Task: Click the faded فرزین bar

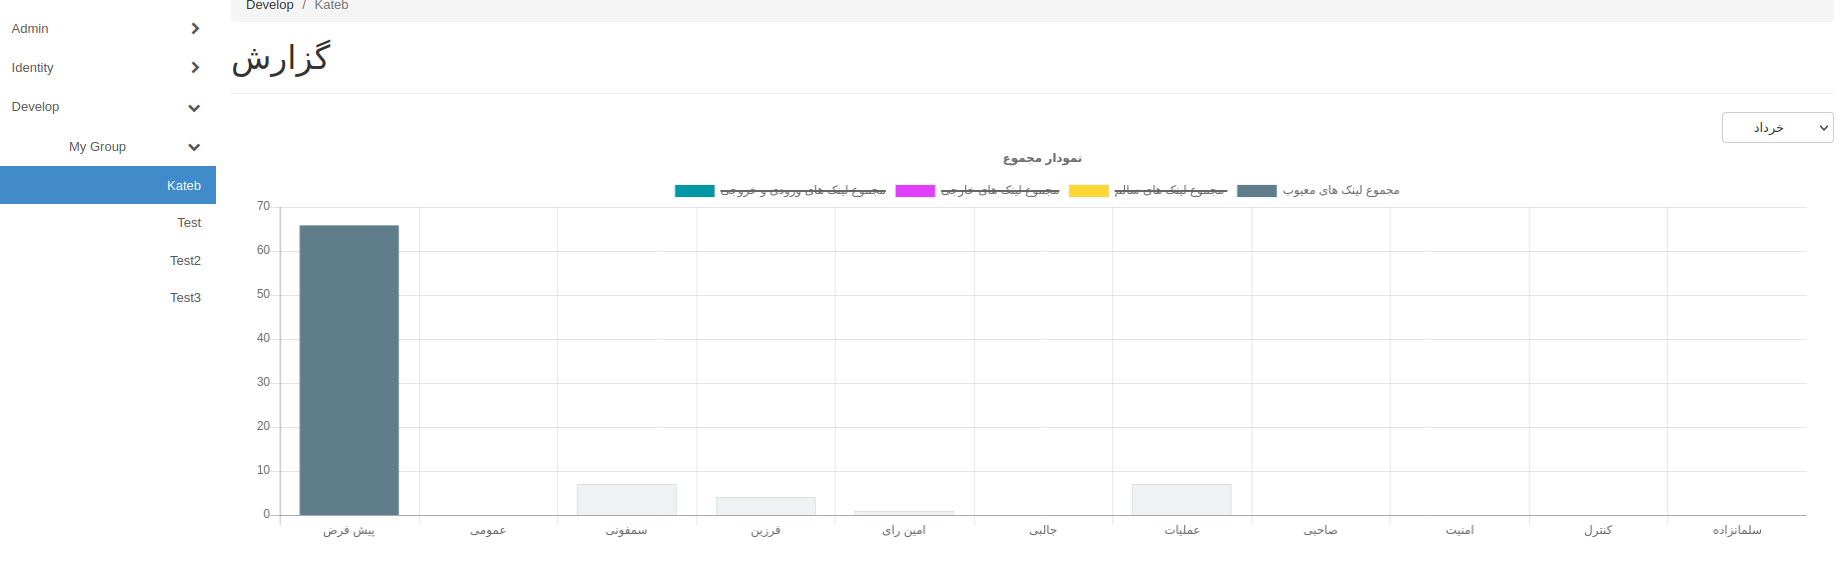Action: point(766,506)
